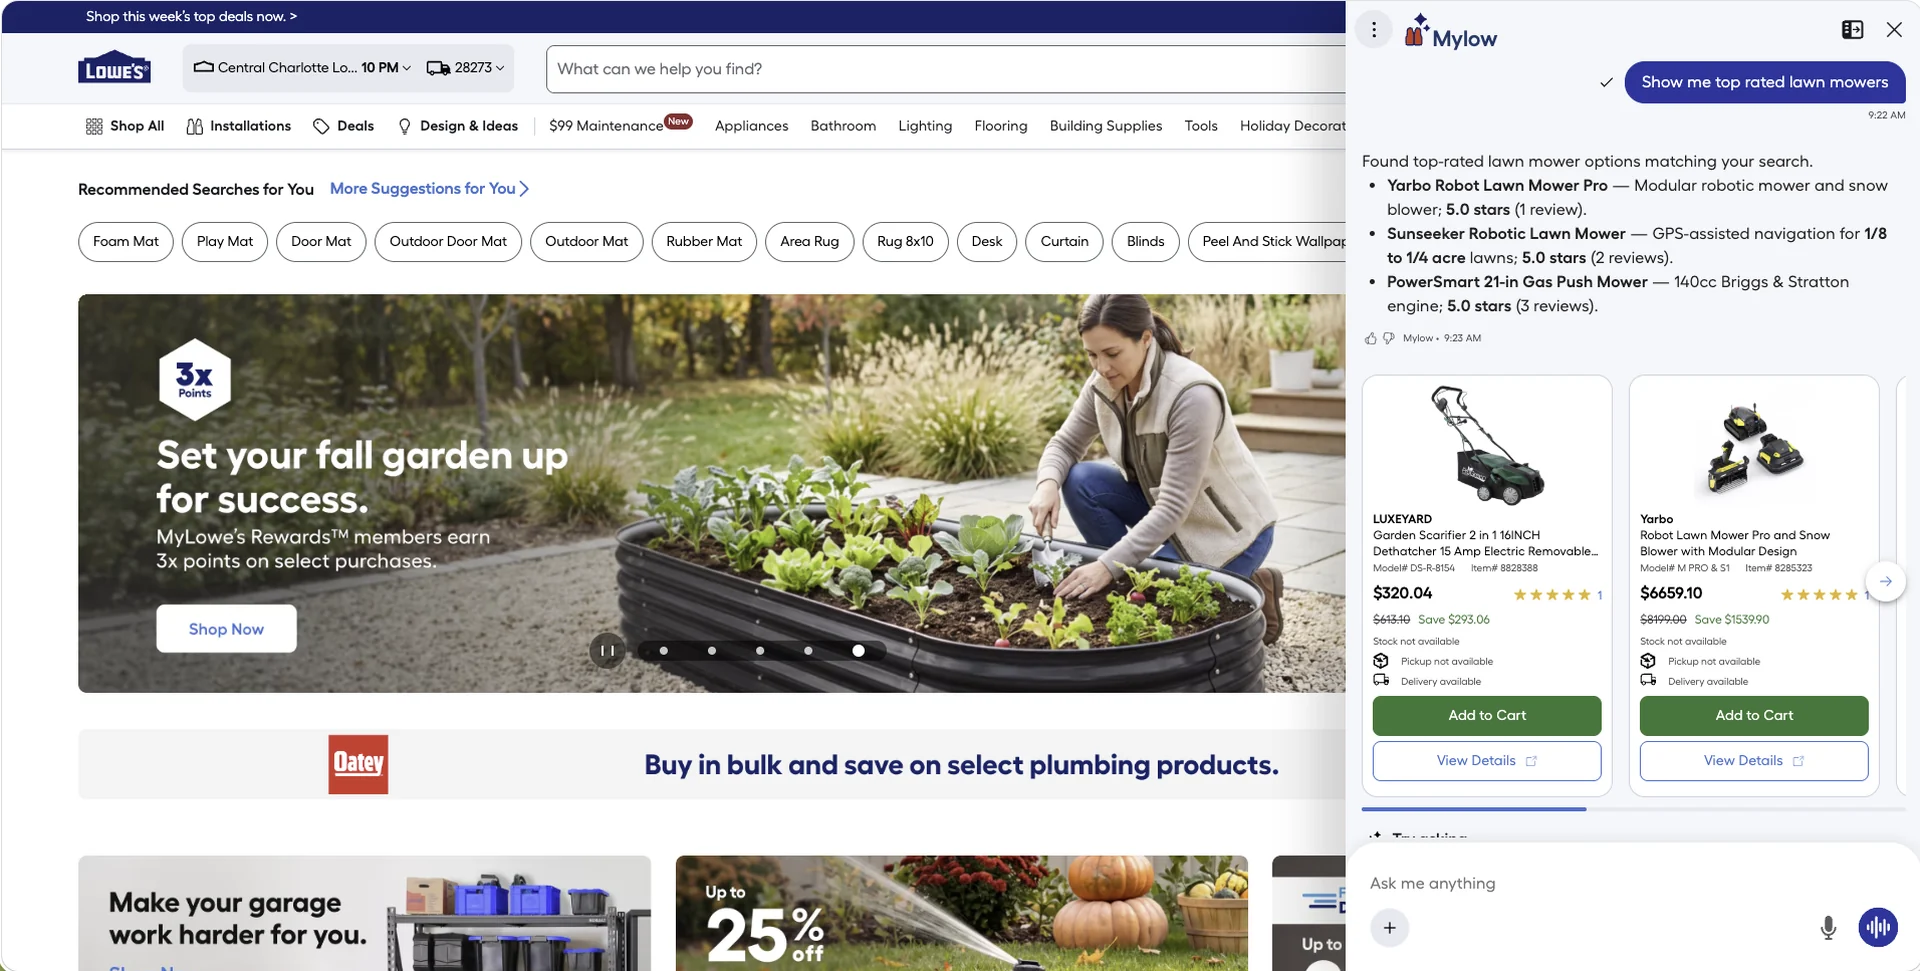Pause the hero banner carousel
The image size is (1920, 971).
pyautogui.click(x=607, y=651)
